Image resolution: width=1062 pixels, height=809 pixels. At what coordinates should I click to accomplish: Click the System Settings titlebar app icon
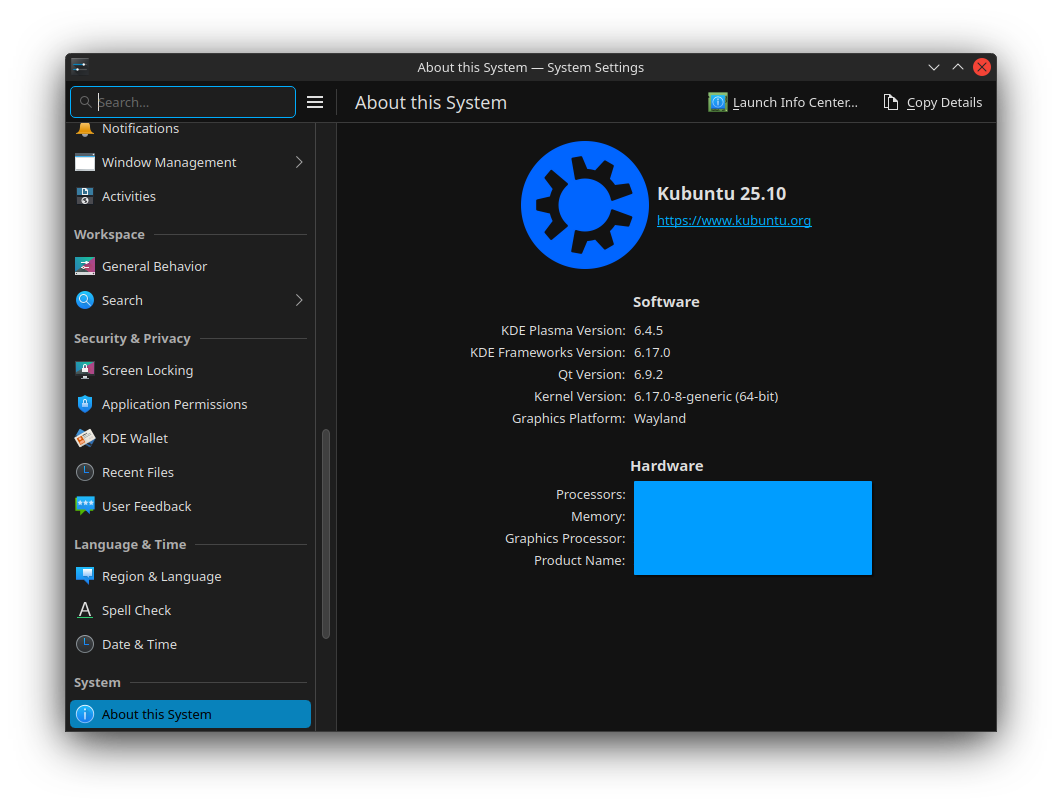(80, 66)
